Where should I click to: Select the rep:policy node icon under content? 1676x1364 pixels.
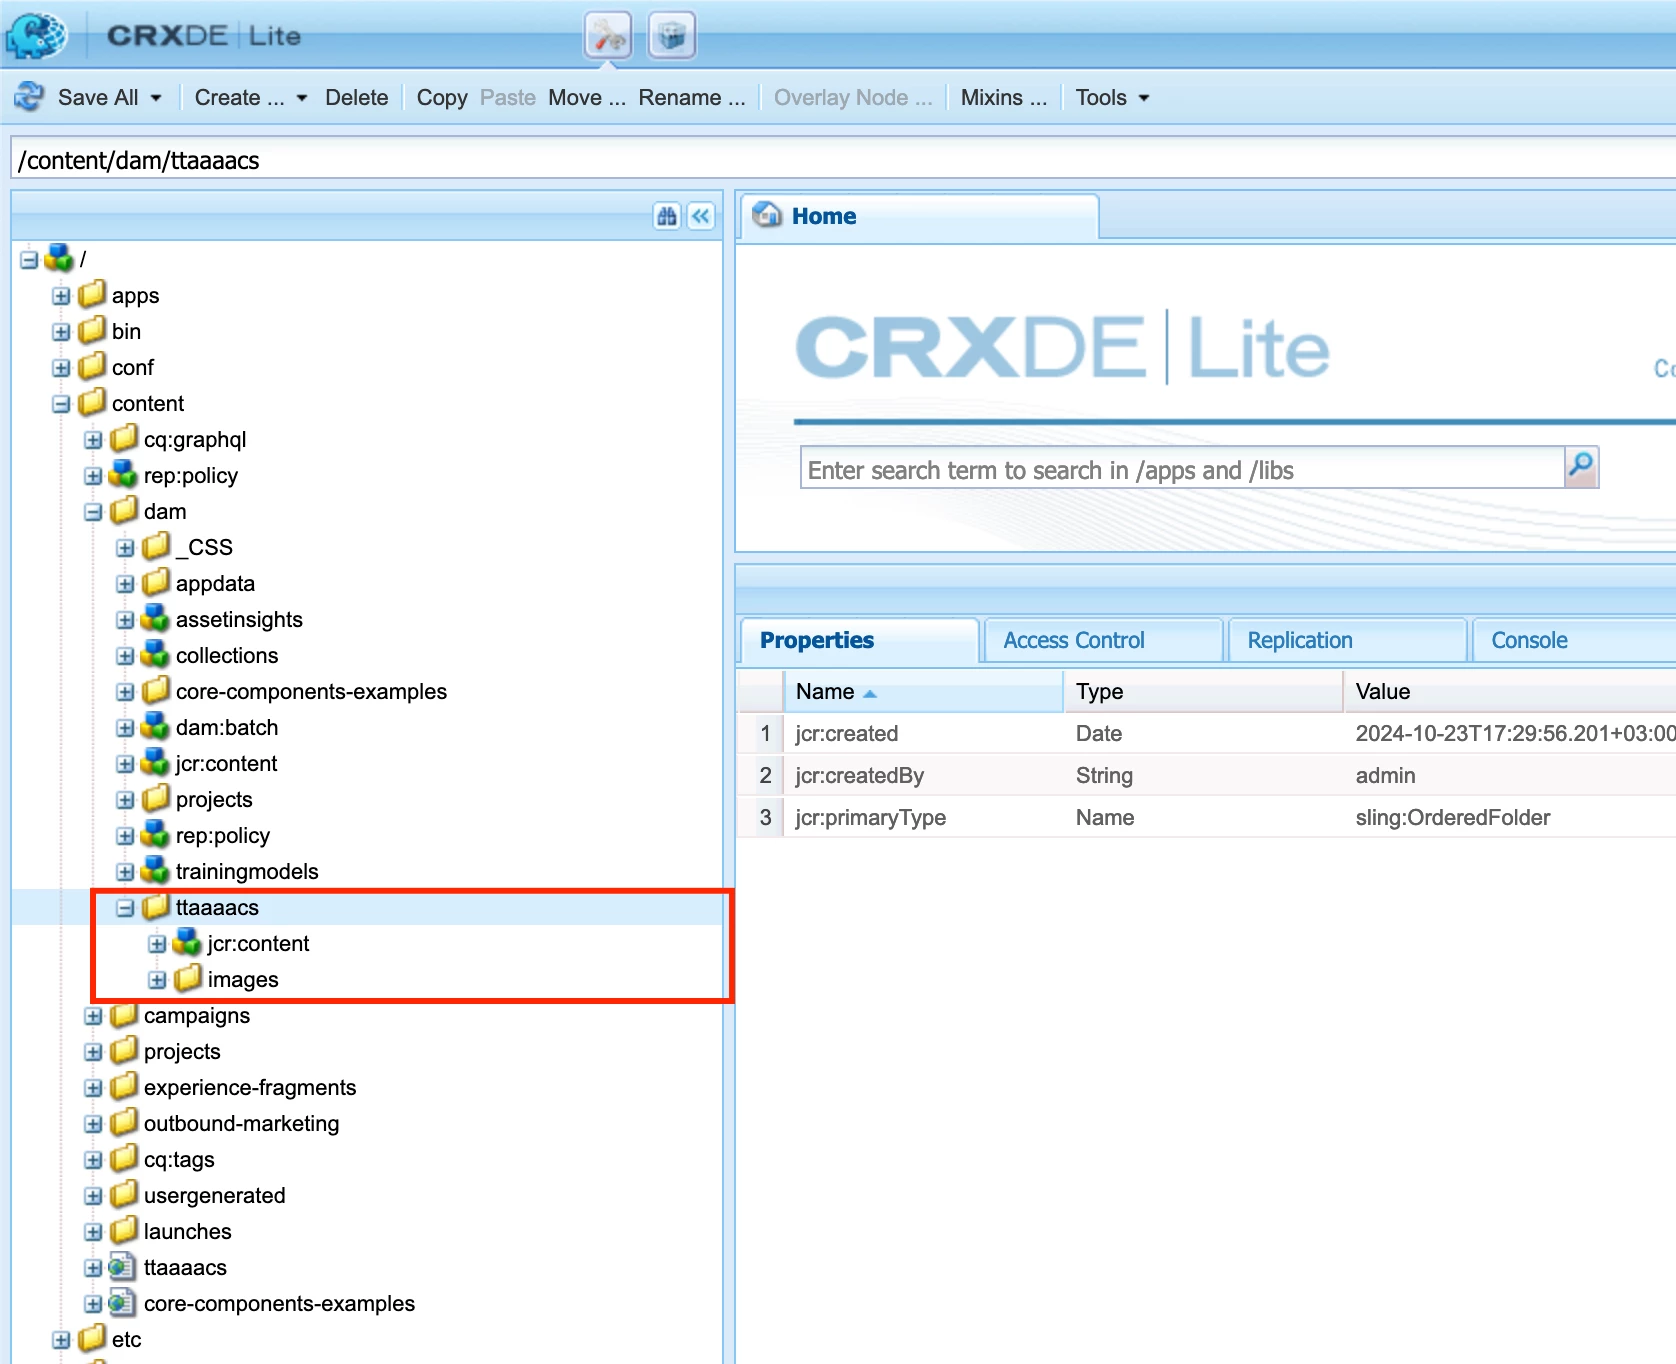pyautogui.click(x=123, y=474)
